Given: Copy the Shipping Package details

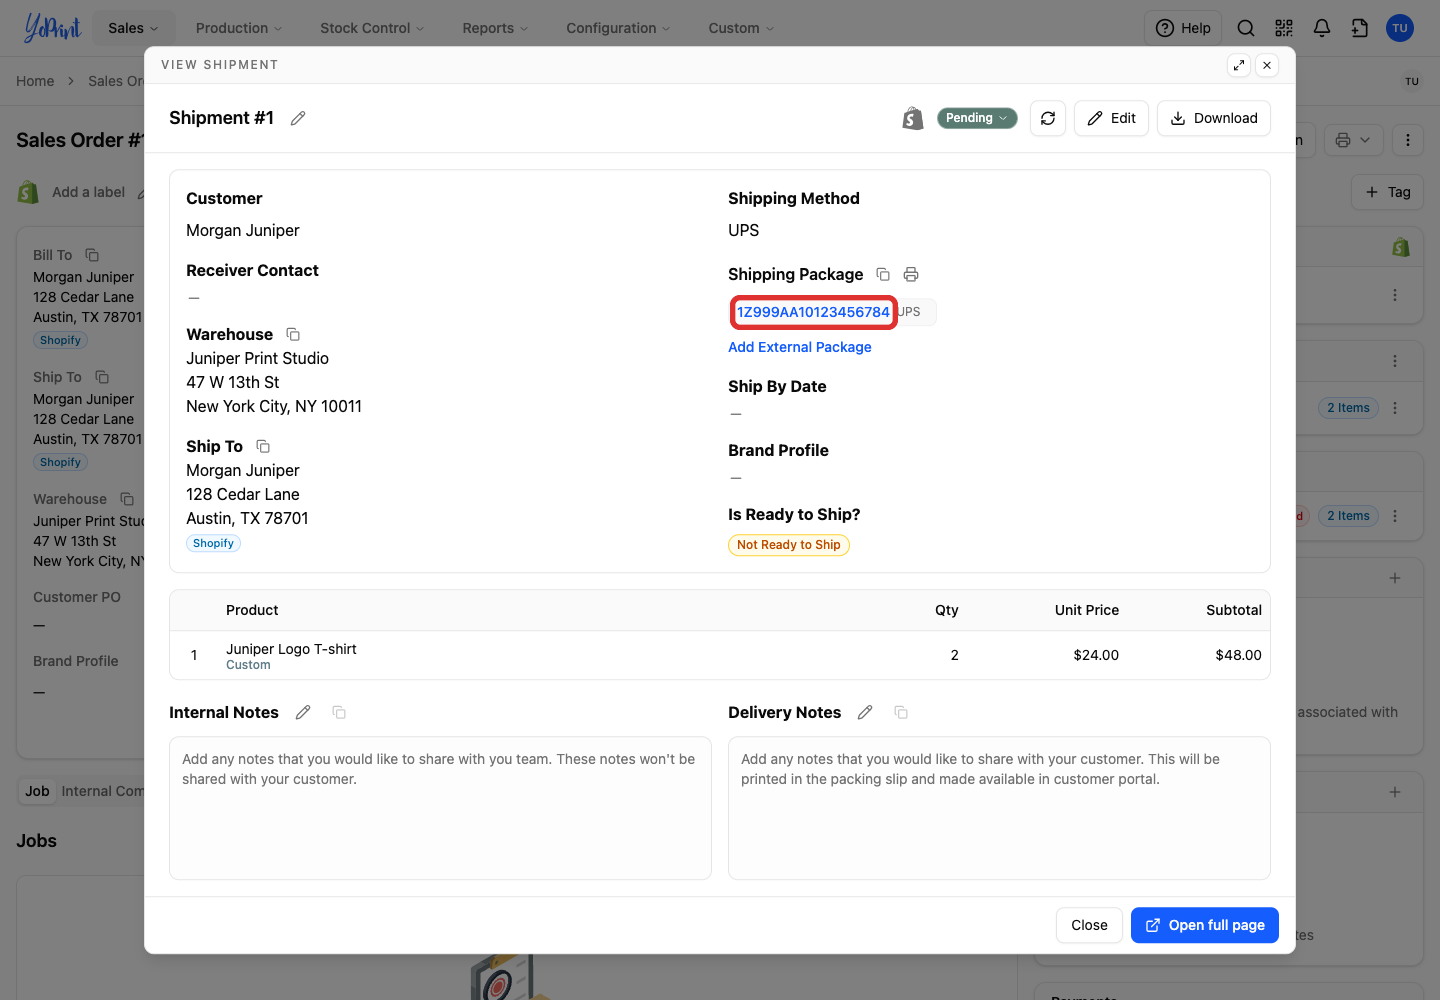Looking at the screenshot, I should pos(883,274).
